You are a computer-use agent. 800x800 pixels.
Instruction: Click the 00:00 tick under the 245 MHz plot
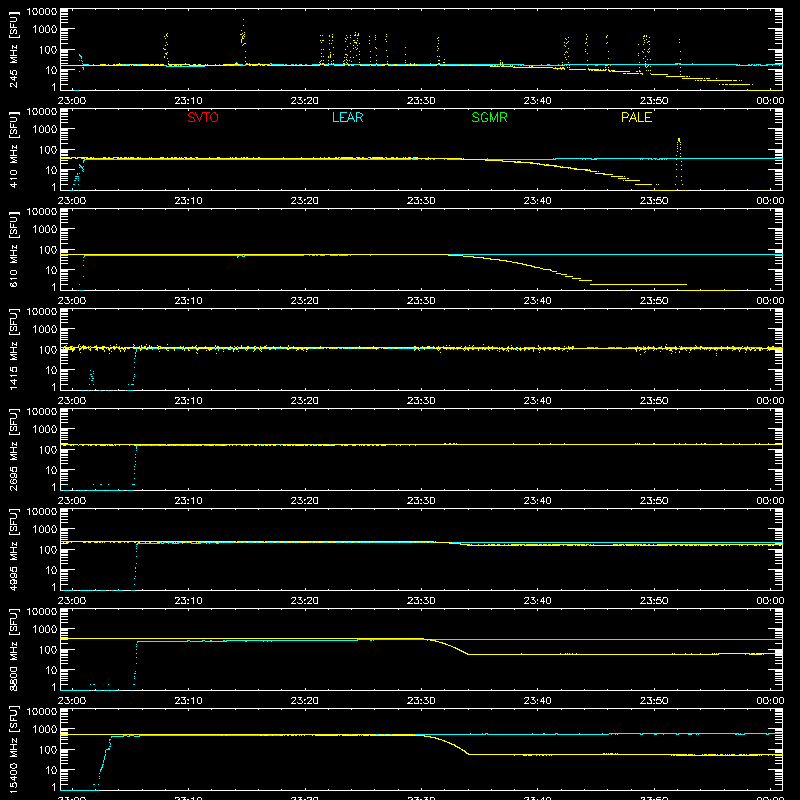(x=770, y=101)
